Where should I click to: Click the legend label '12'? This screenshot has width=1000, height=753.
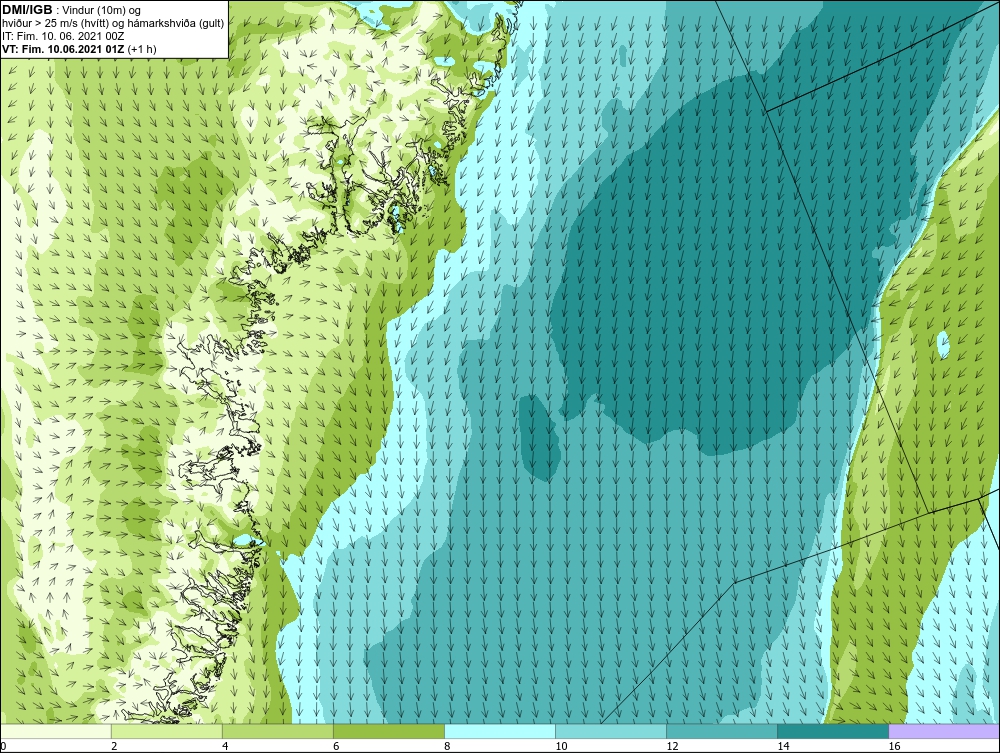pos(672,746)
